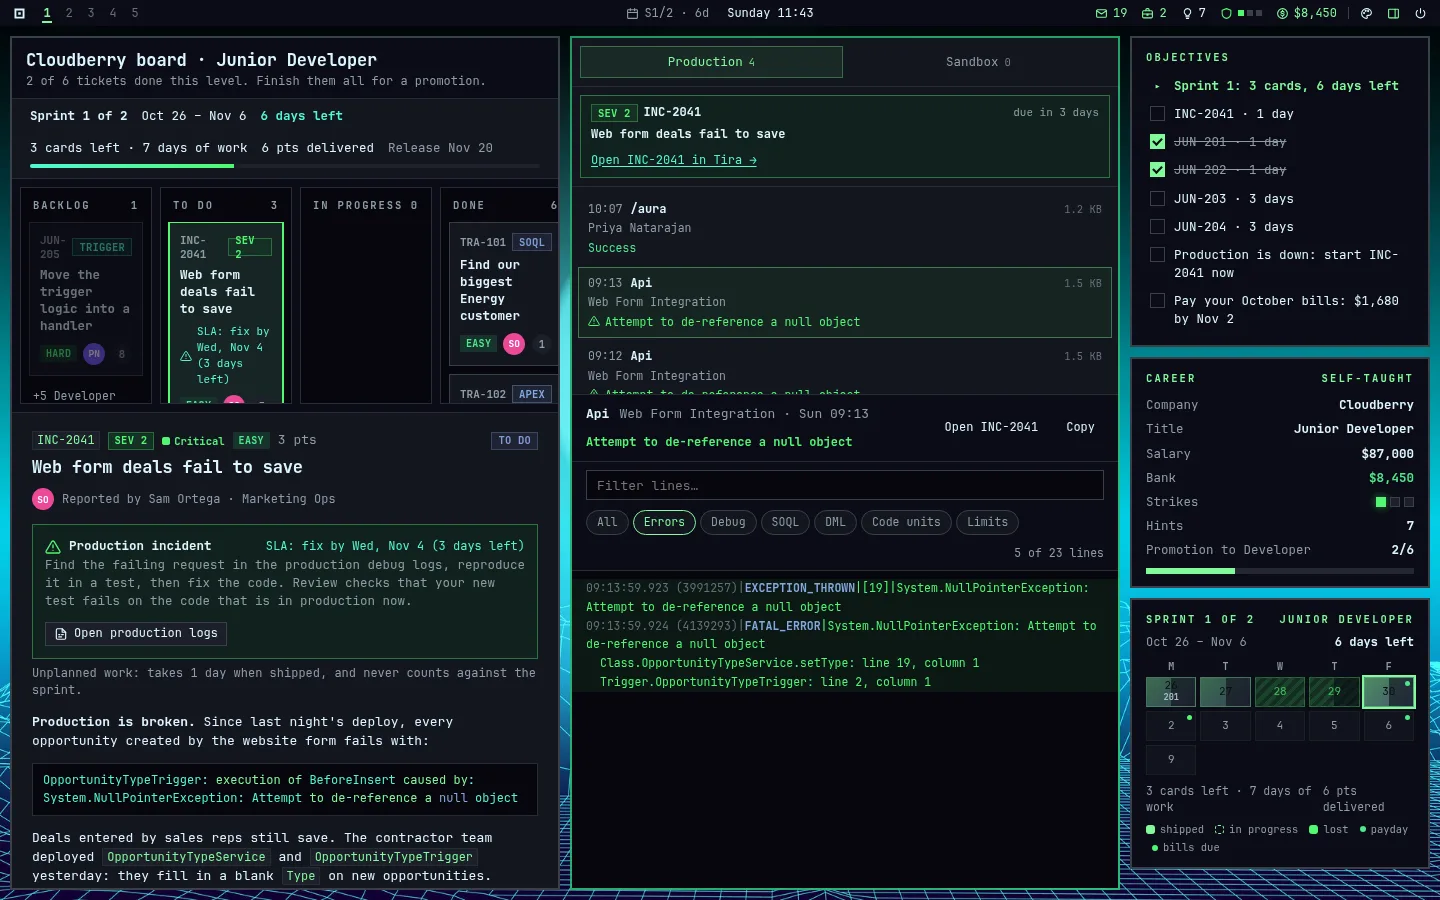The height and width of the screenshot is (900, 1440).
Task: Click Open production logs button
Action: pyautogui.click(x=136, y=634)
